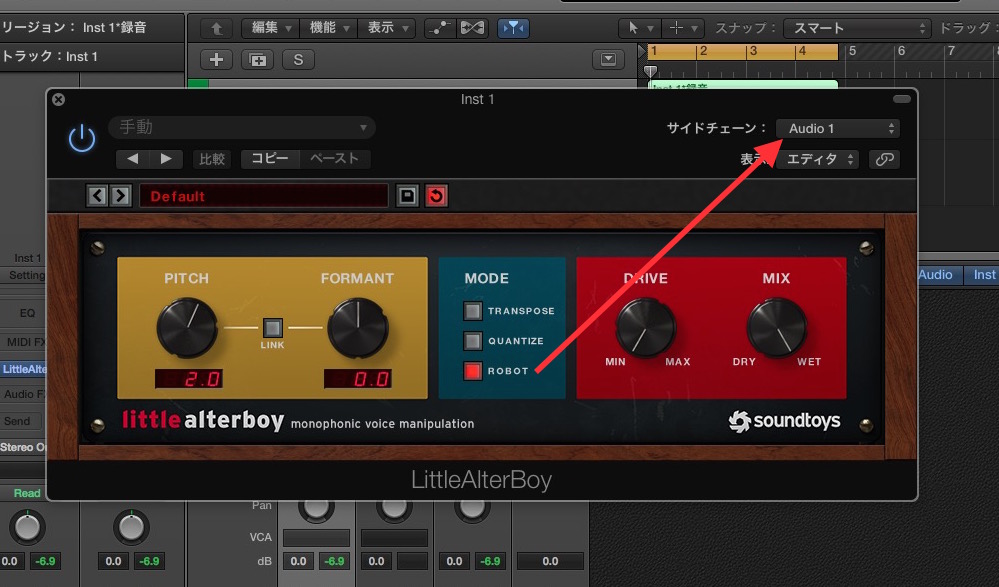Toggle ROBOT mode button
The width and height of the screenshot is (999, 587).
pos(473,371)
